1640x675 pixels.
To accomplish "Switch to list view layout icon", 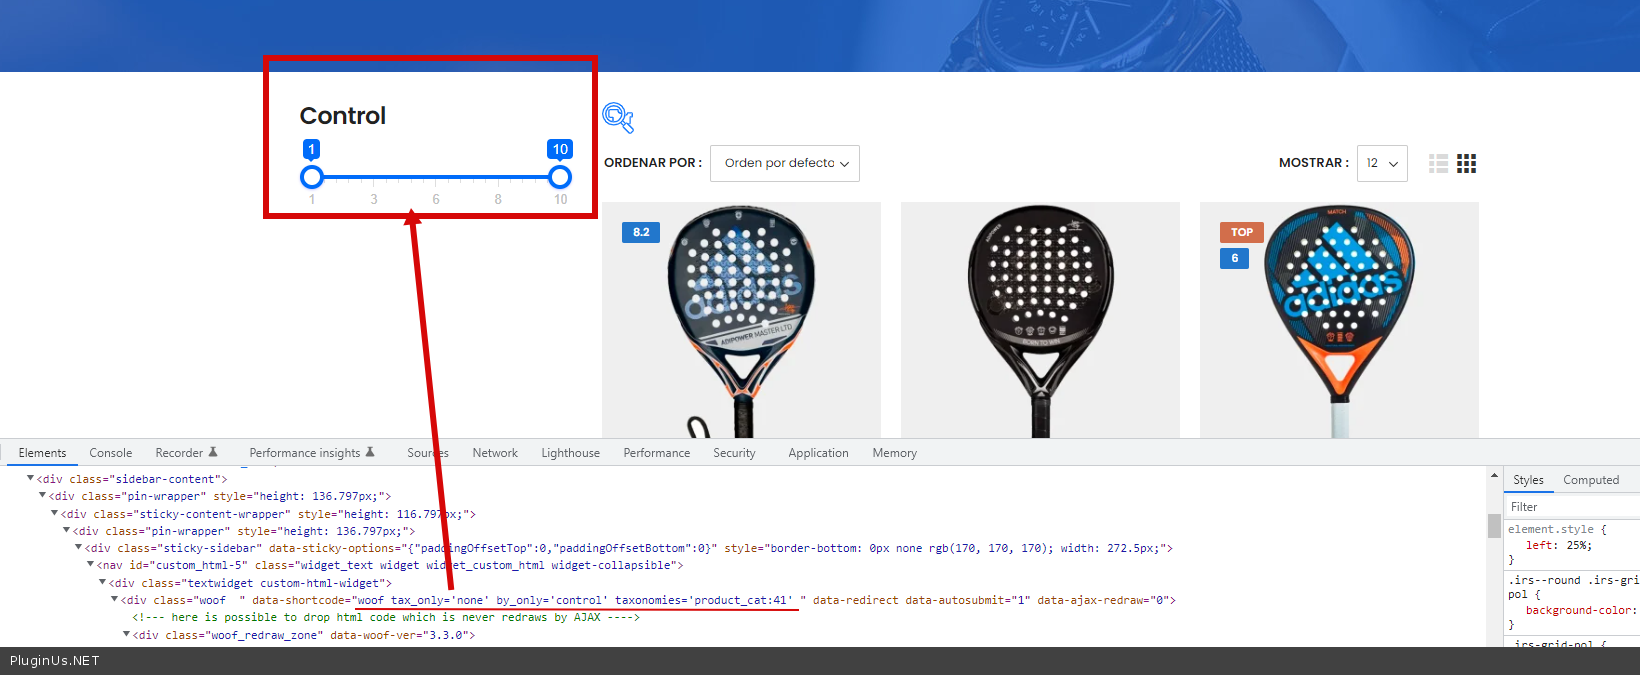I will (x=1438, y=164).
